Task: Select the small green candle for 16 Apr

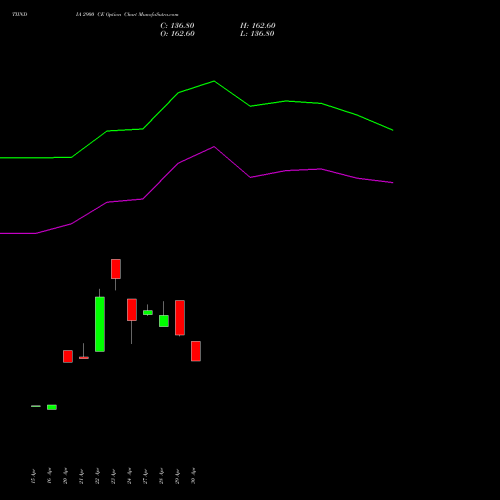Action: click(52, 407)
